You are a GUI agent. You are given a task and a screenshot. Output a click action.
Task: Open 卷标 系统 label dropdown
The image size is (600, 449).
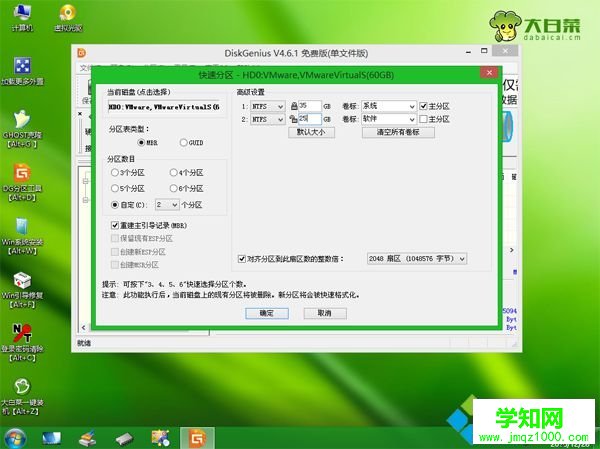tap(388, 106)
